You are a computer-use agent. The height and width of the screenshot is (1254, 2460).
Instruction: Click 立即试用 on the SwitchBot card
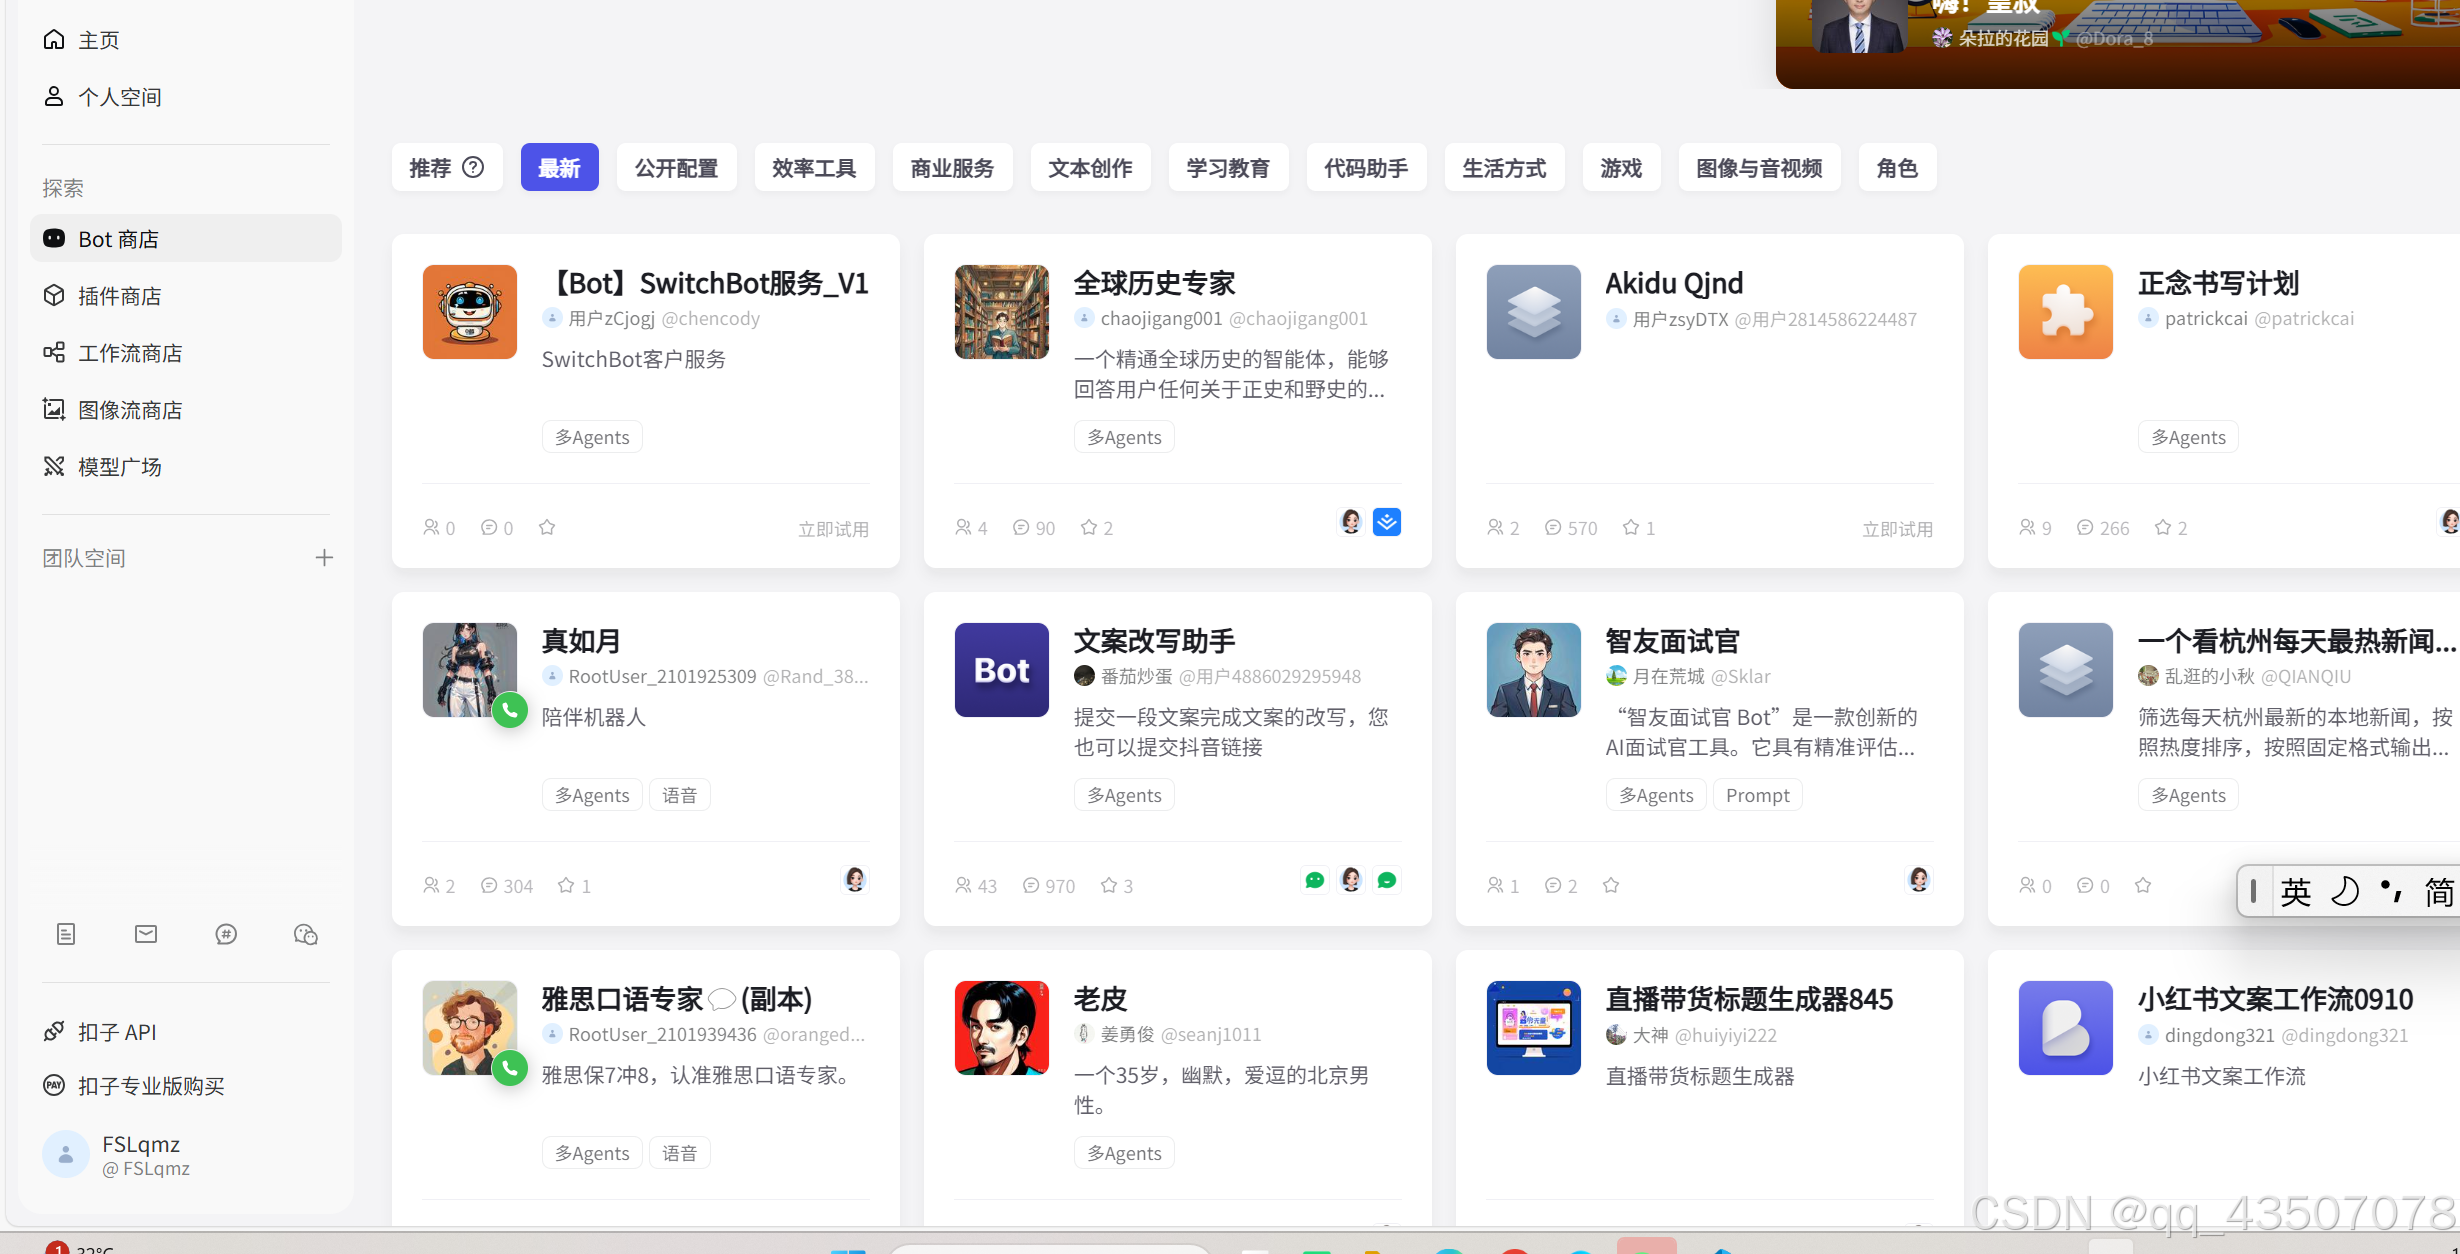click(x=833, y=529)
